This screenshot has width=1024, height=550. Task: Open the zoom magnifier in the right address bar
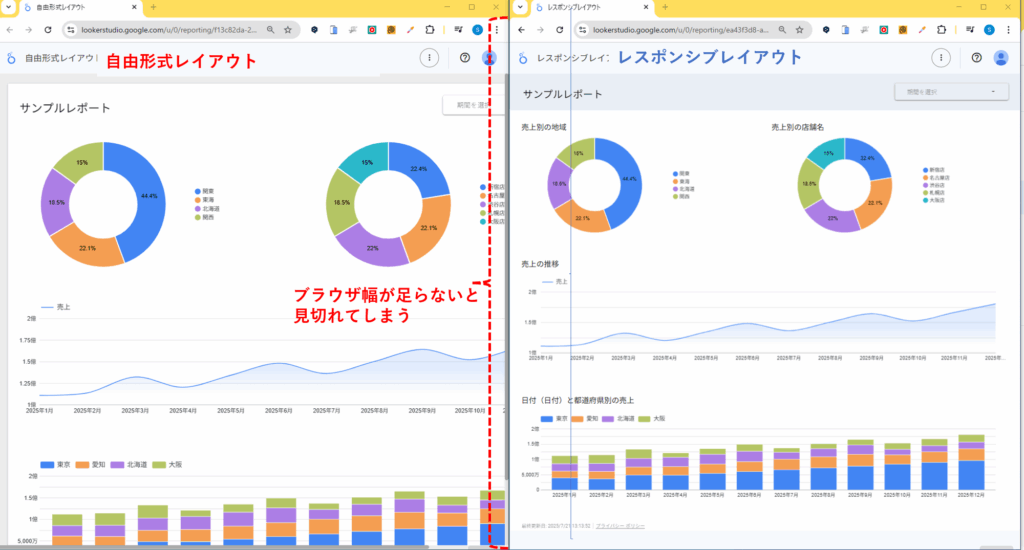click(x=782, y=30)
